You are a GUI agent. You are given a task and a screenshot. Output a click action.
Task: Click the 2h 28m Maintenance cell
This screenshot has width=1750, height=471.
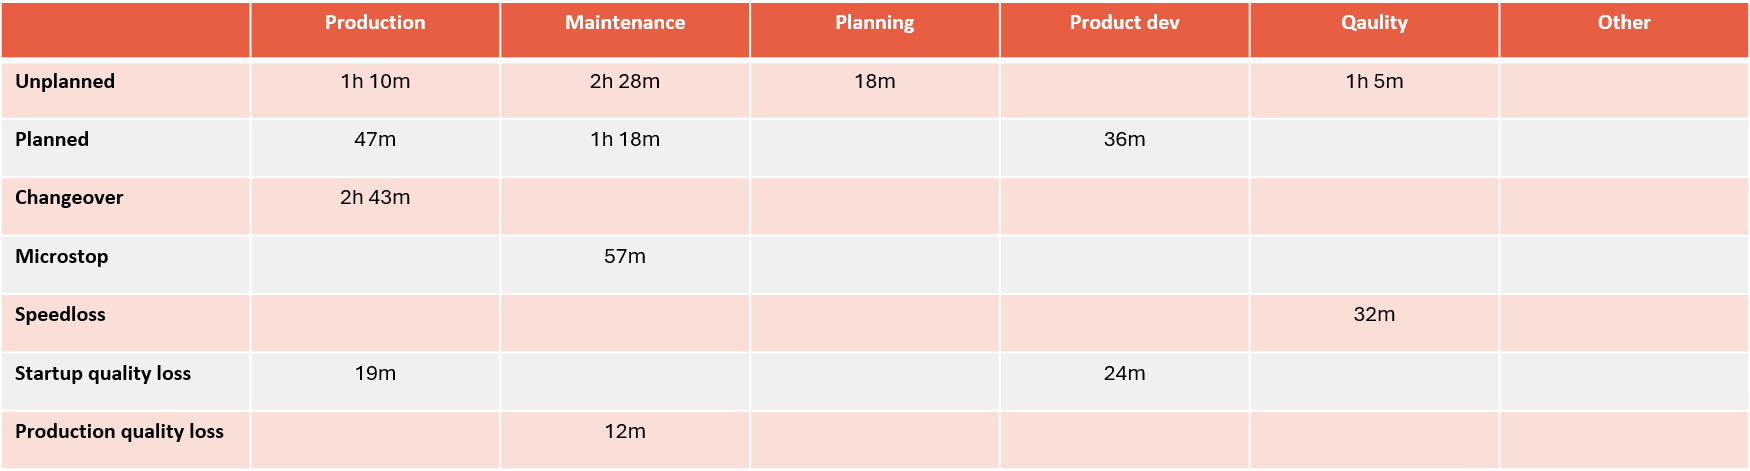[625, 82]
